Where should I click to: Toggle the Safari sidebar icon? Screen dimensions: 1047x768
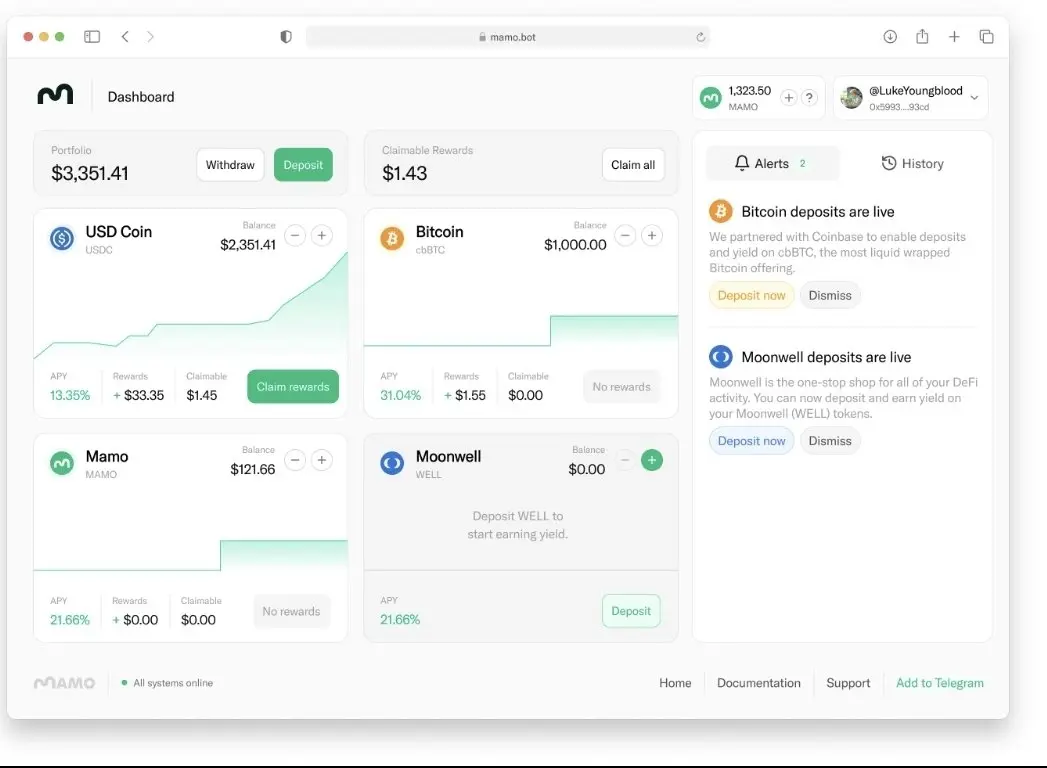(x=92, y=37)
